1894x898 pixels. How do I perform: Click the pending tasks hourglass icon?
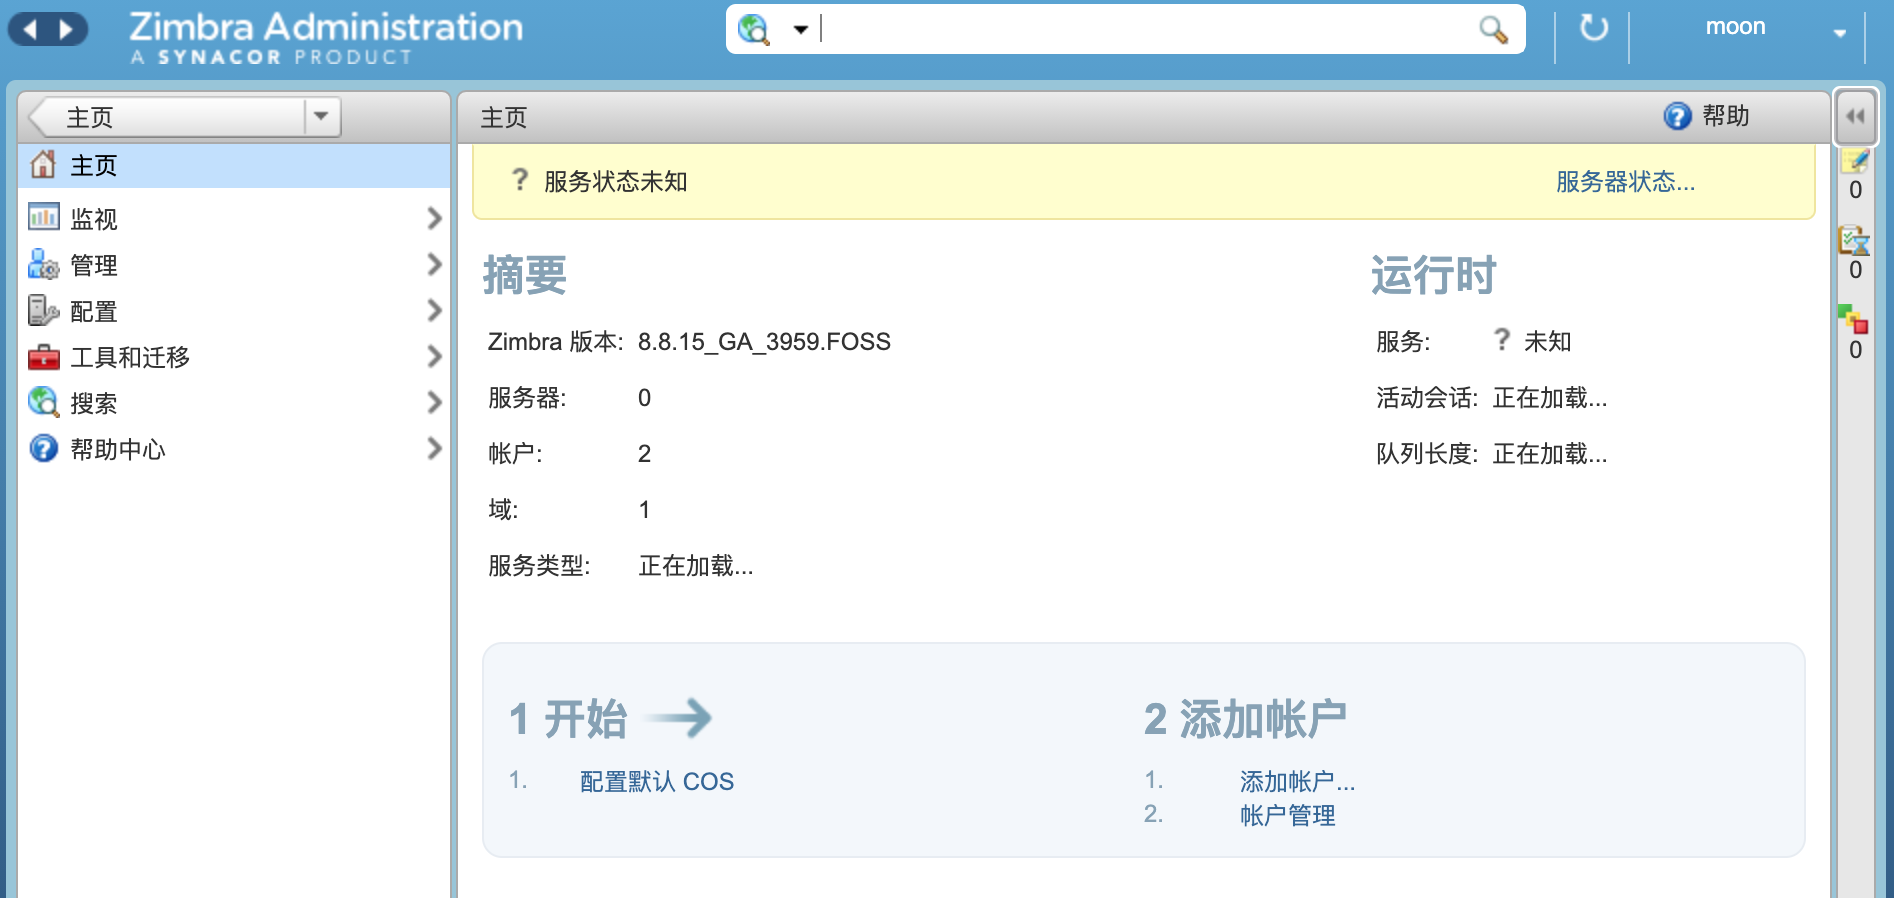click(x=1854, y=240)
